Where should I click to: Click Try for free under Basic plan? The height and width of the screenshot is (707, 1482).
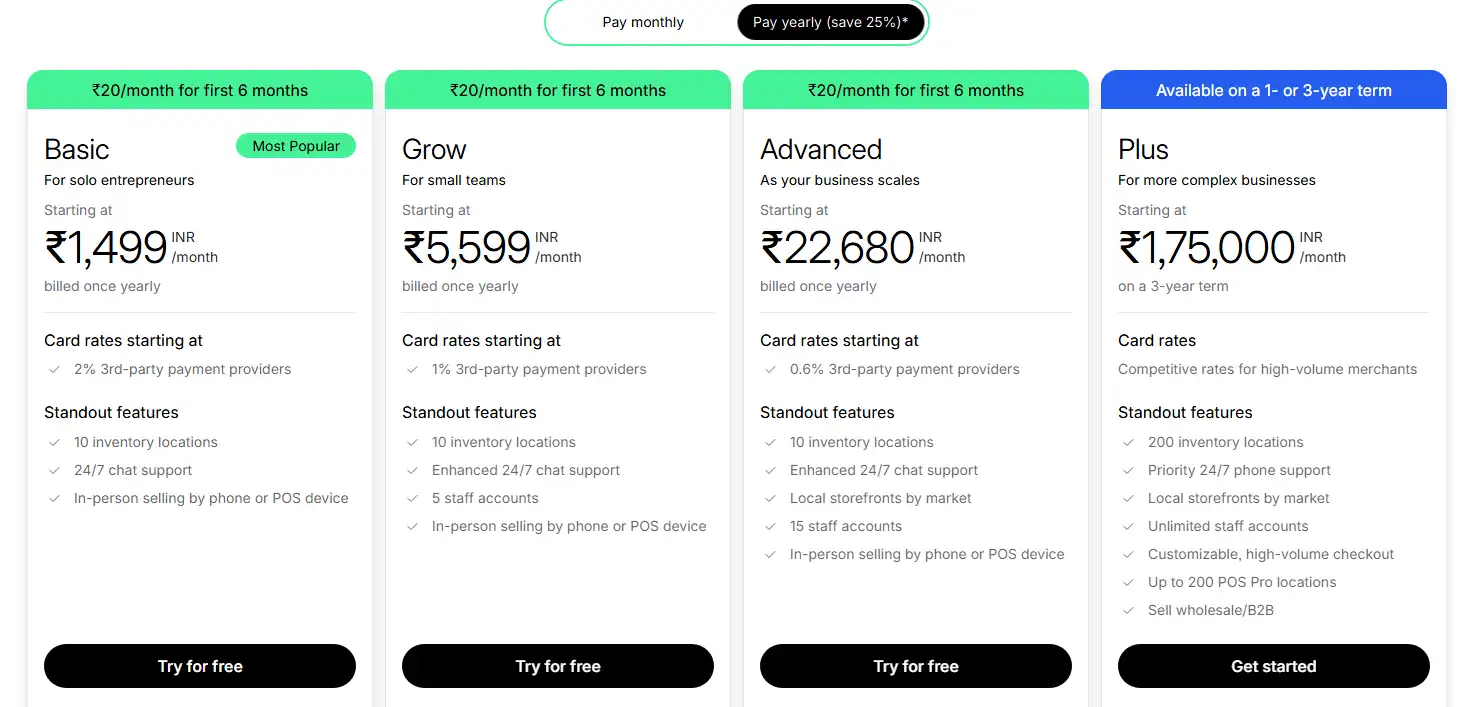(200, 666)
